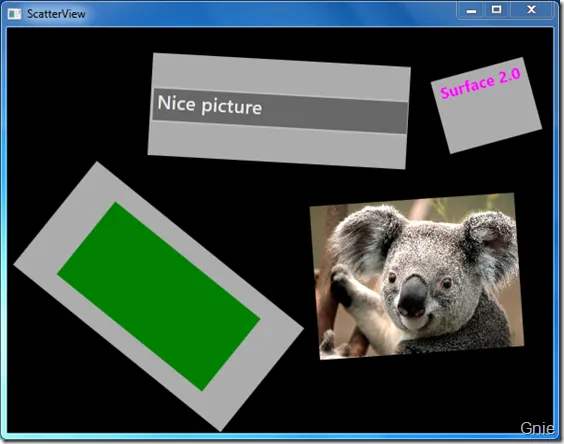The image size is (564, 444).
Task: Click the green rectangle
Action: [159, 296]
